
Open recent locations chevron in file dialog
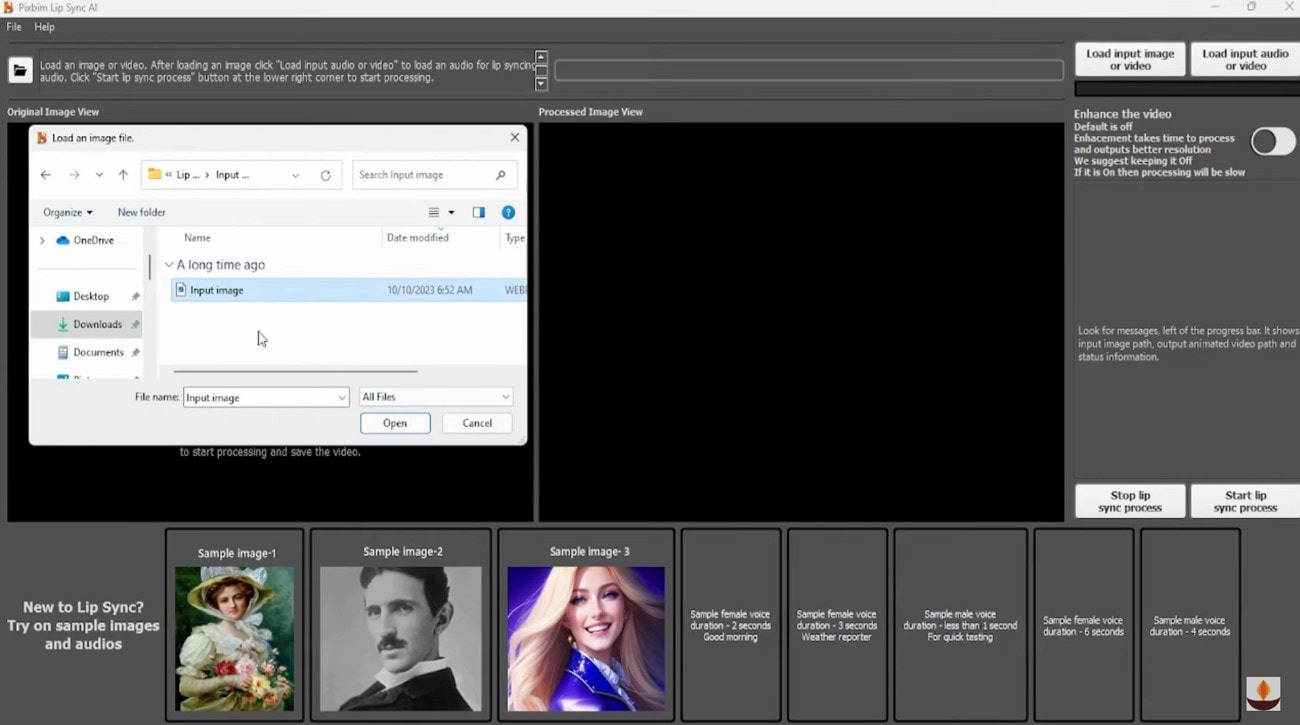point(99,175)
